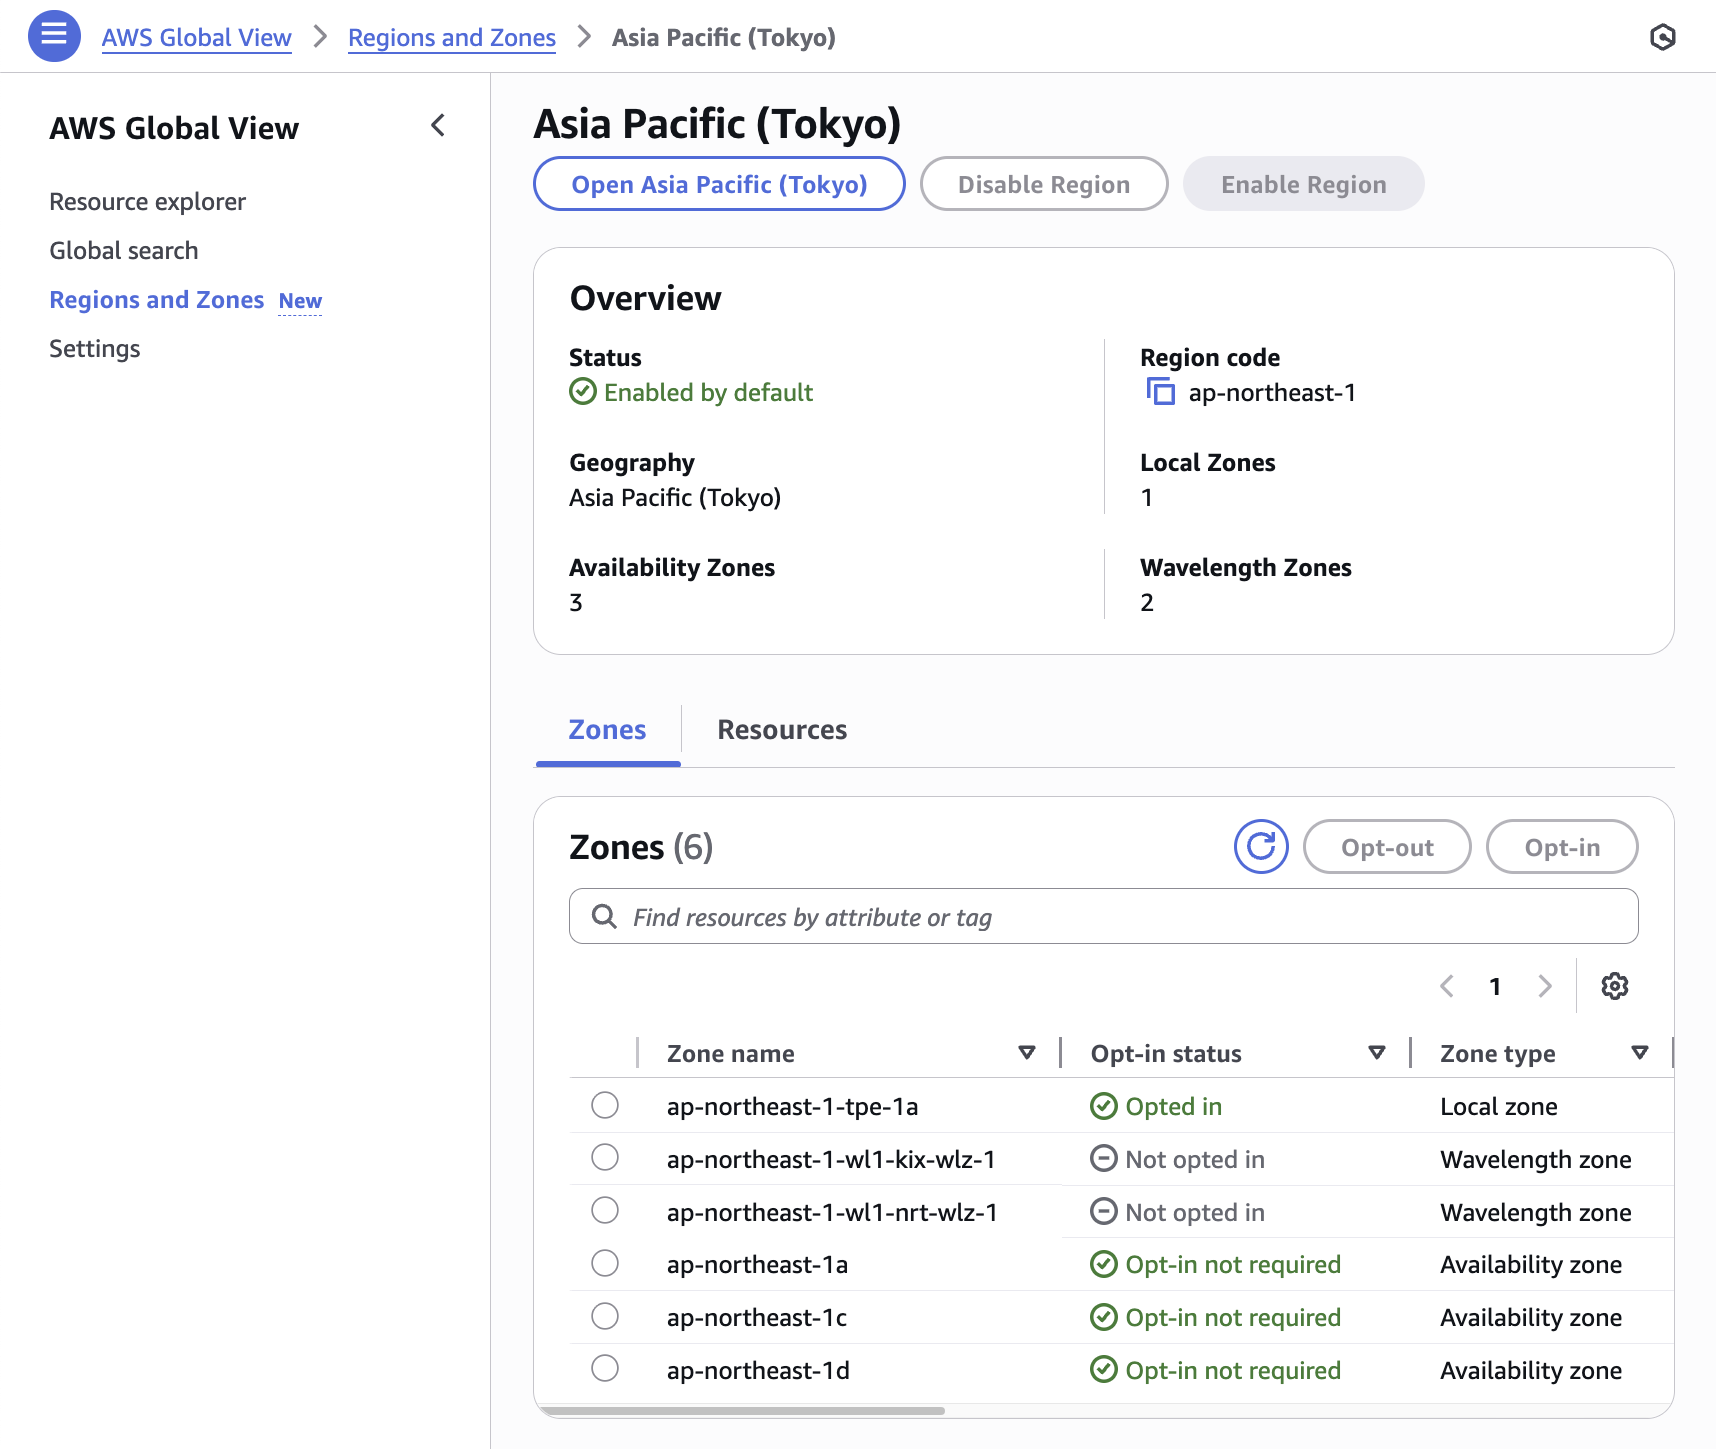Refresh the Zones table

pyautogui.click(x=1261, y=847)
